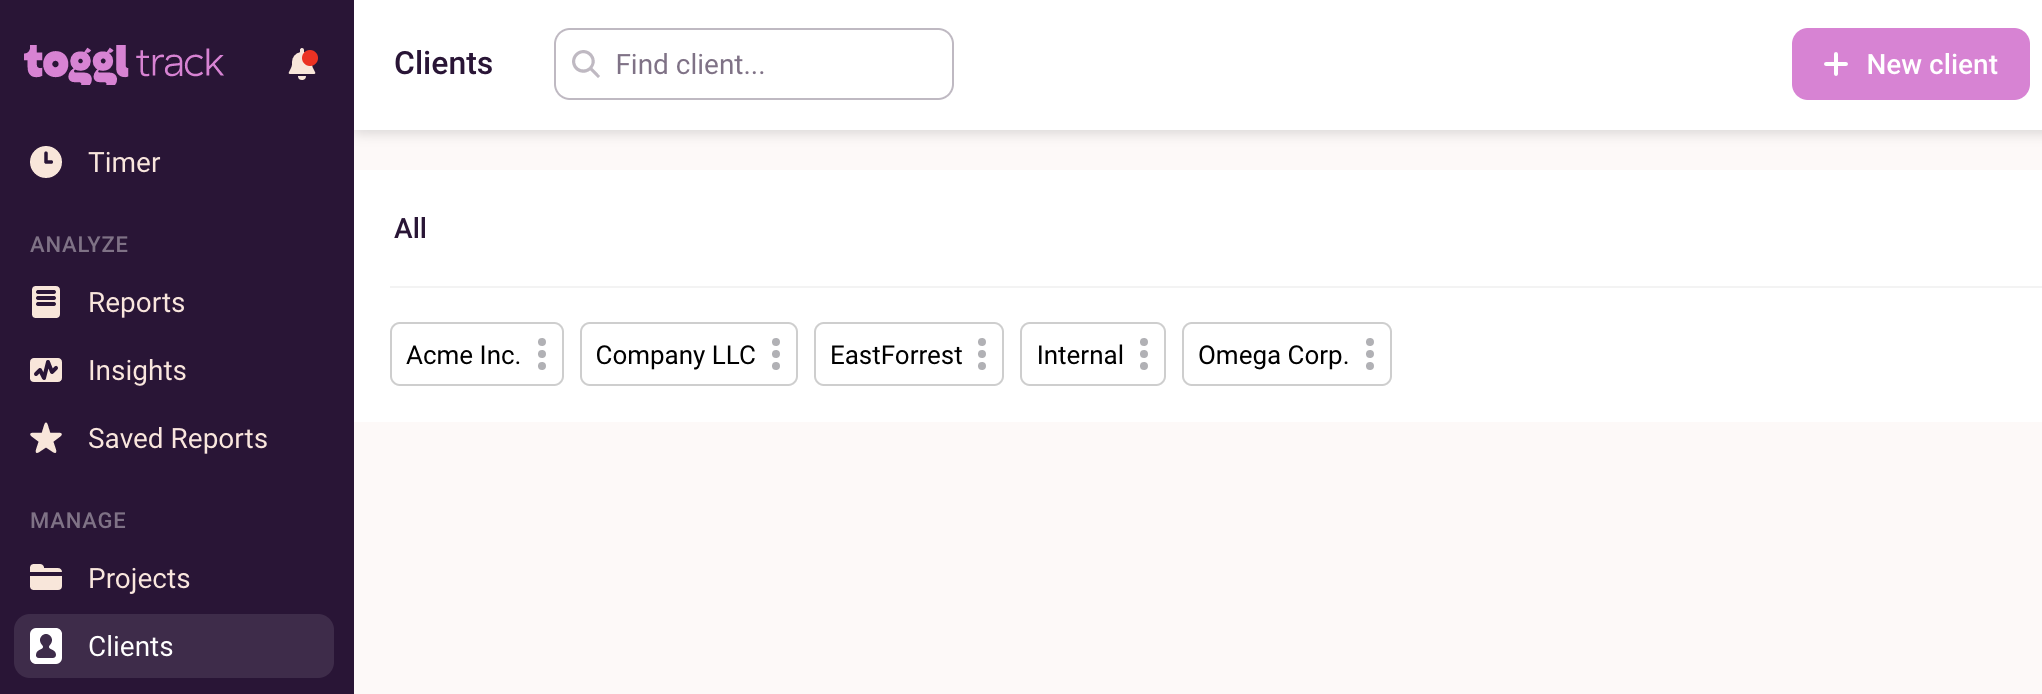Click the Projects folder icon
This screenshot has height=694, width=2042.
(46, 578)
